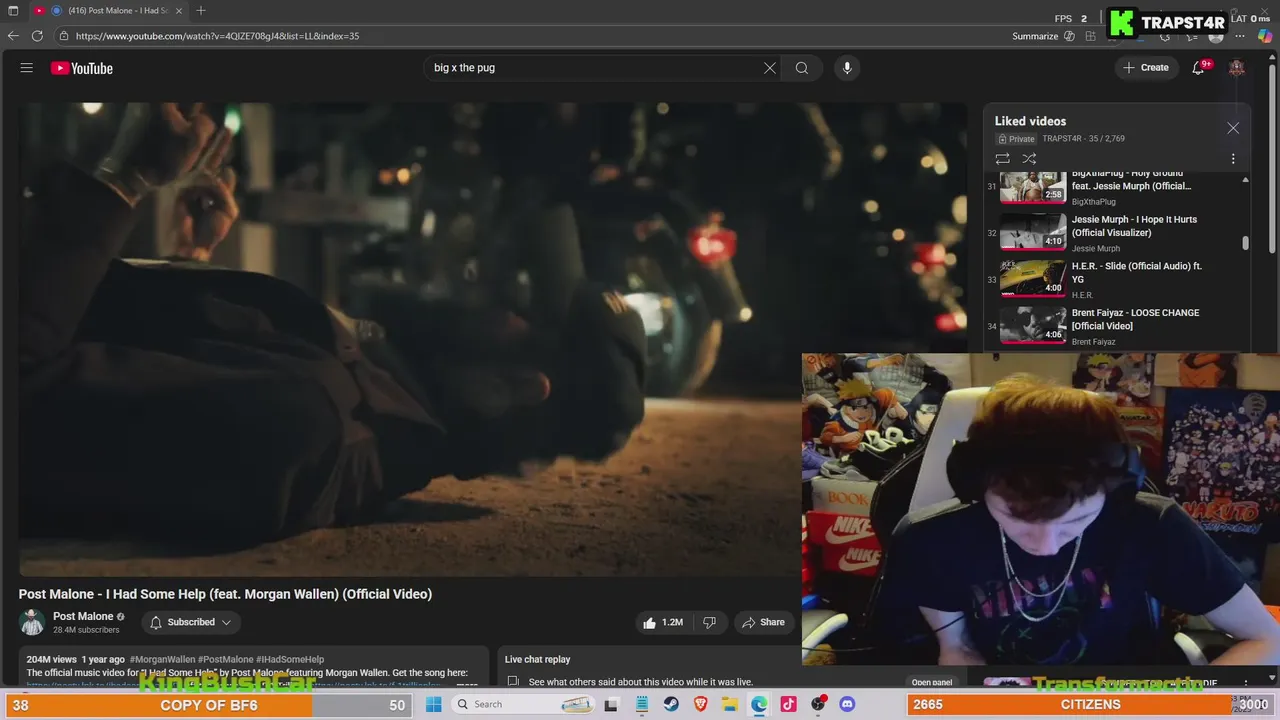Toggle shuffle playlist in Liked videos
The image size is (1280, 720).
(x=1029, y=159)
